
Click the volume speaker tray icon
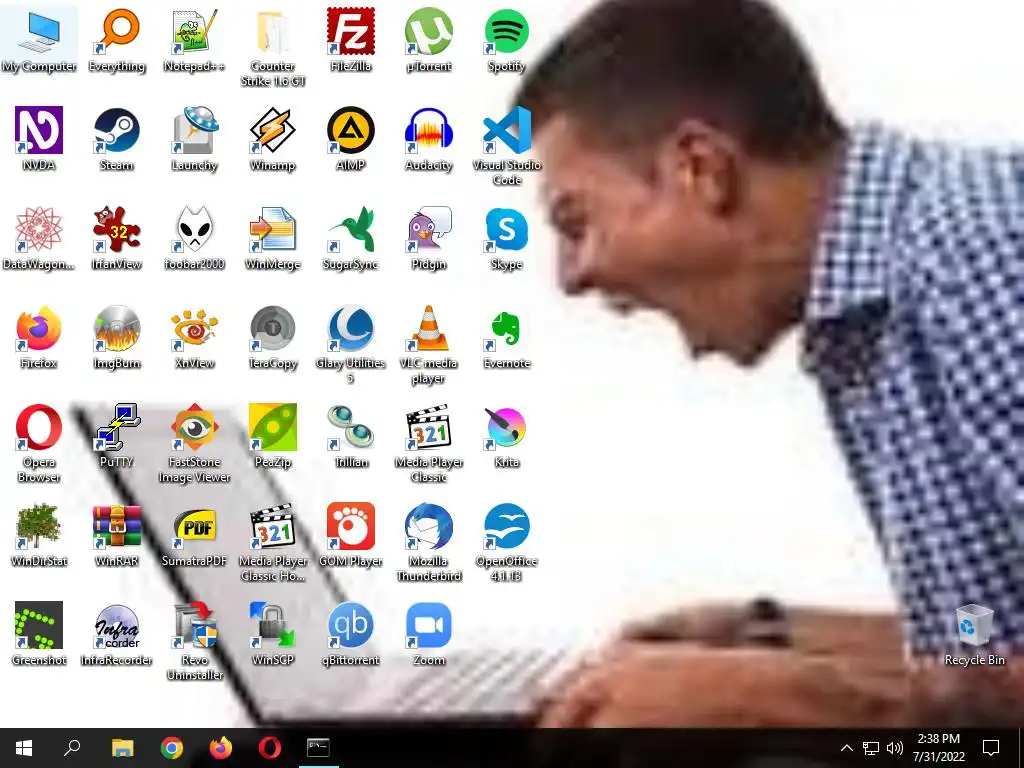point(895,748)
